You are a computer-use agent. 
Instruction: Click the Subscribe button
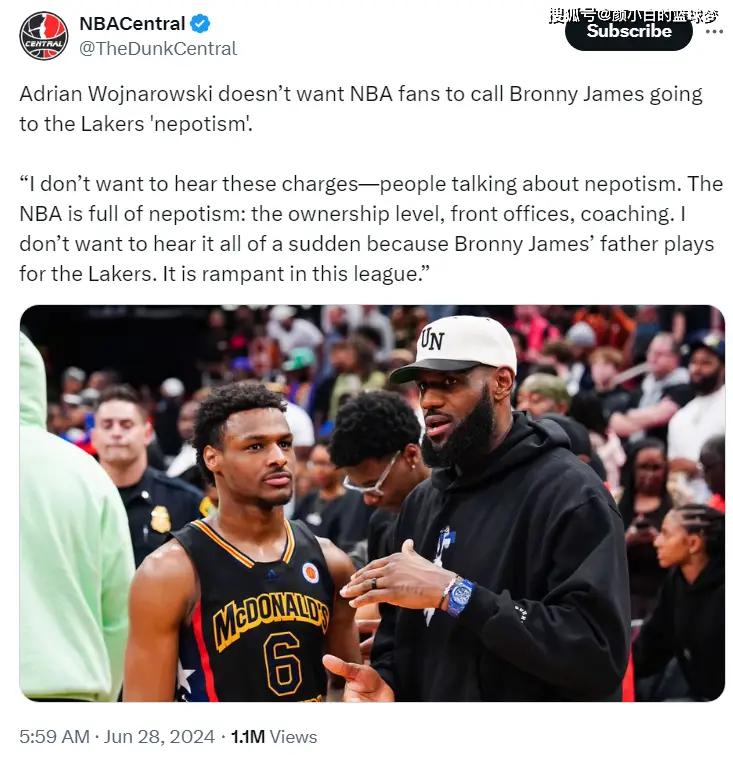(629, 31)
